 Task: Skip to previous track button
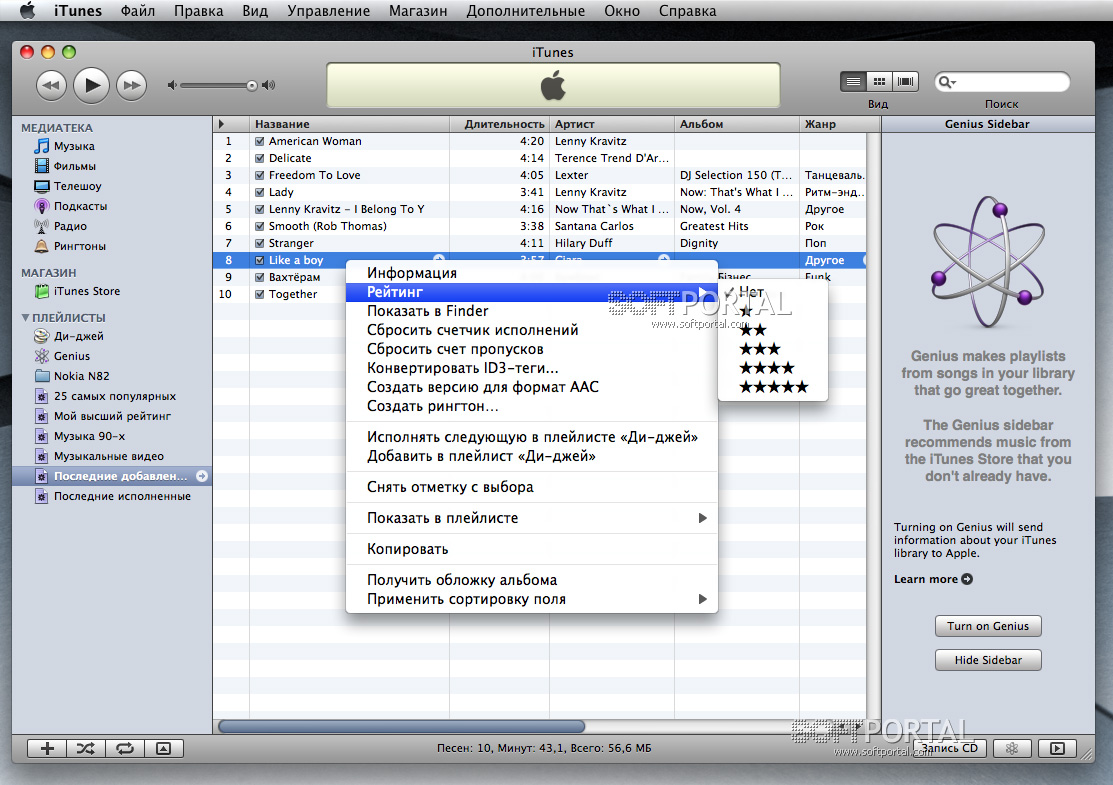coord(51,85)
